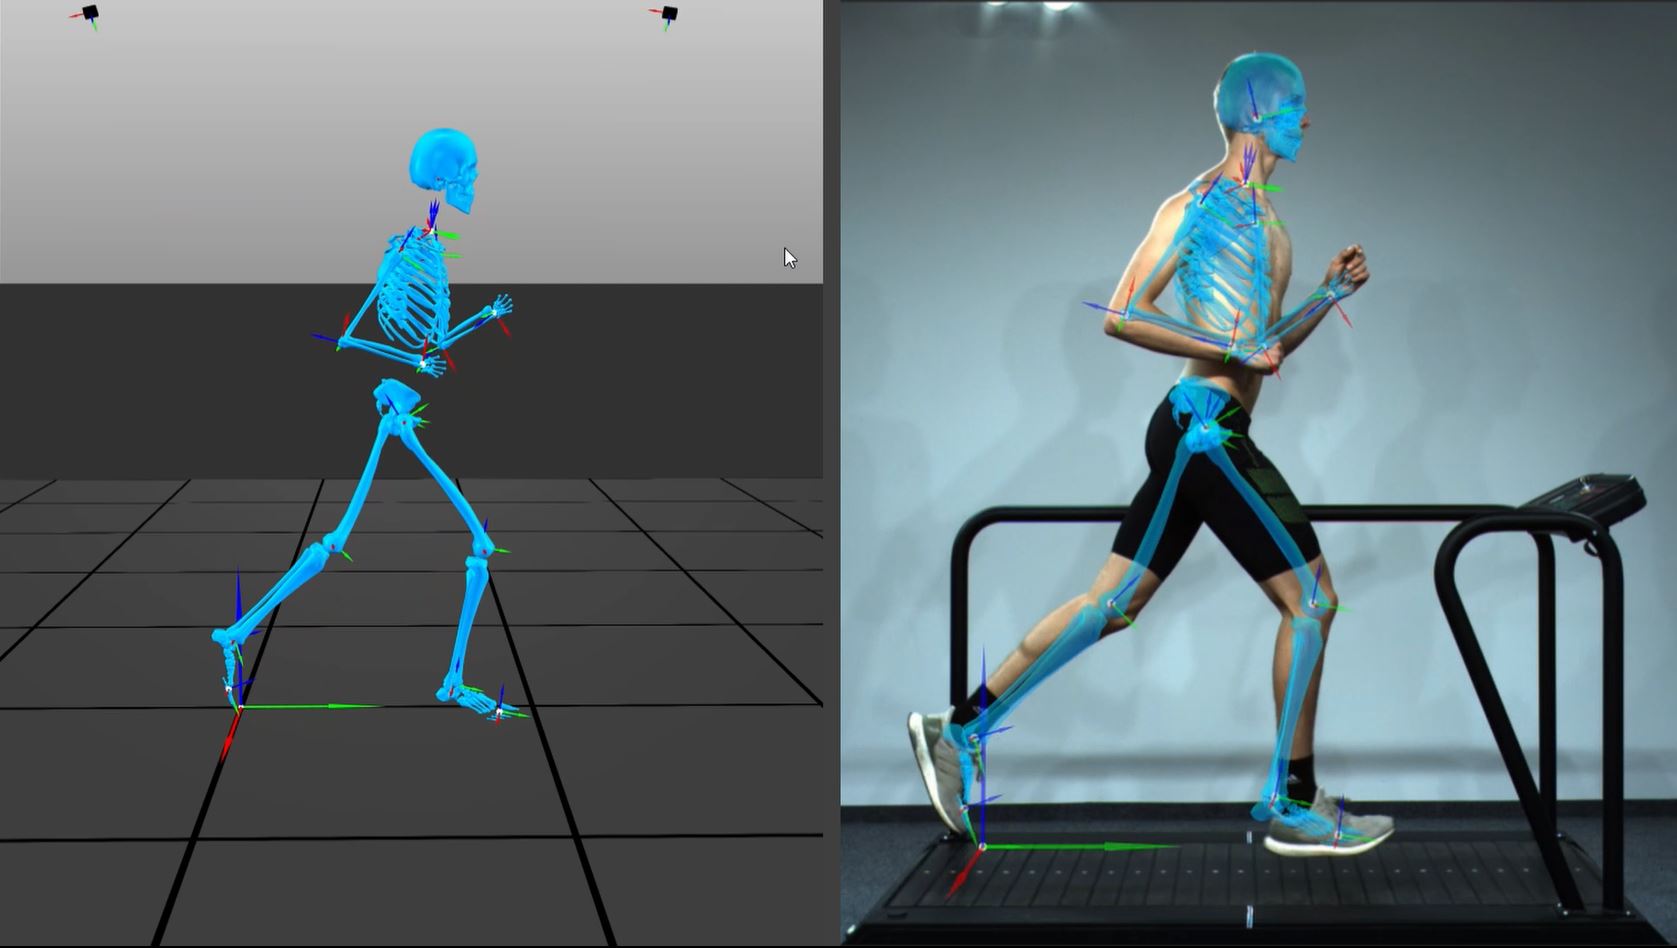The image size is (1677, 948).
Task: Select the right camera marker in 3D view
Action: [x=669, y=15]
